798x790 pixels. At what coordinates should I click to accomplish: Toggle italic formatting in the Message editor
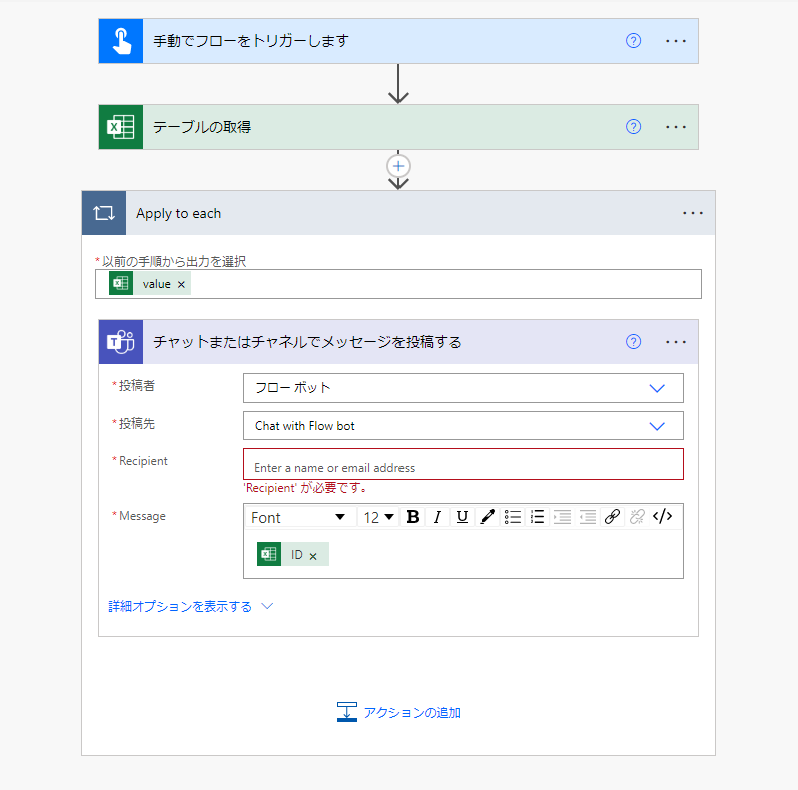(x=437, y=517)
